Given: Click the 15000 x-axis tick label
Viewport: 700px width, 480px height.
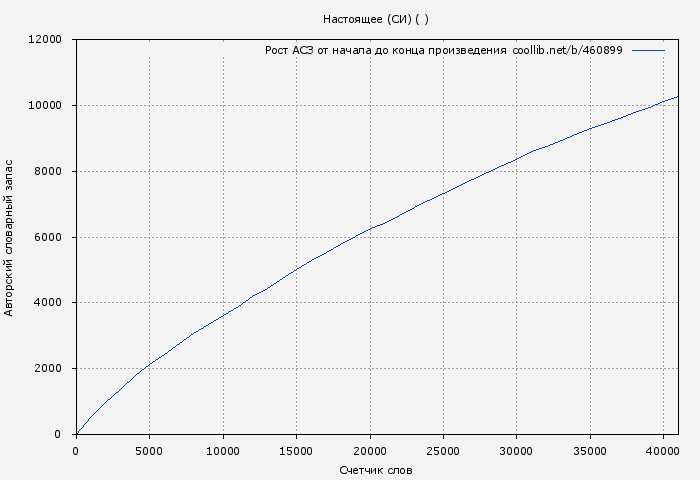Looking at the screenshot, I should point(296,451).
